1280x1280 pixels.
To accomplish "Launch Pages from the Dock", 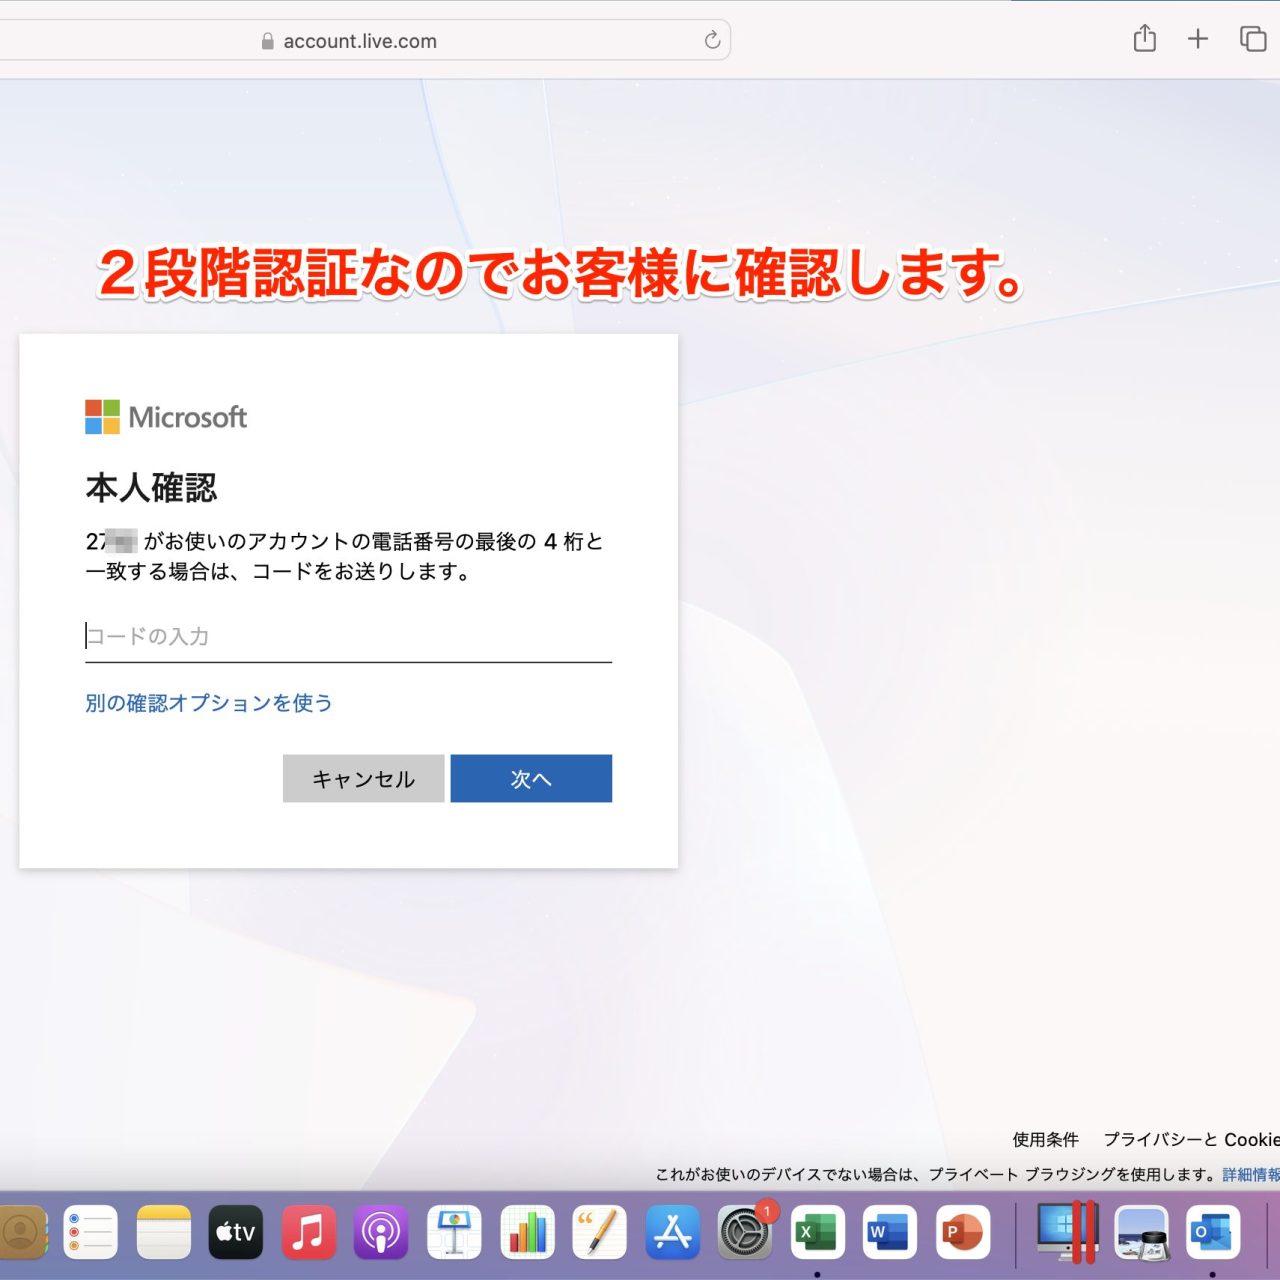I will (x=599, y=1232).
